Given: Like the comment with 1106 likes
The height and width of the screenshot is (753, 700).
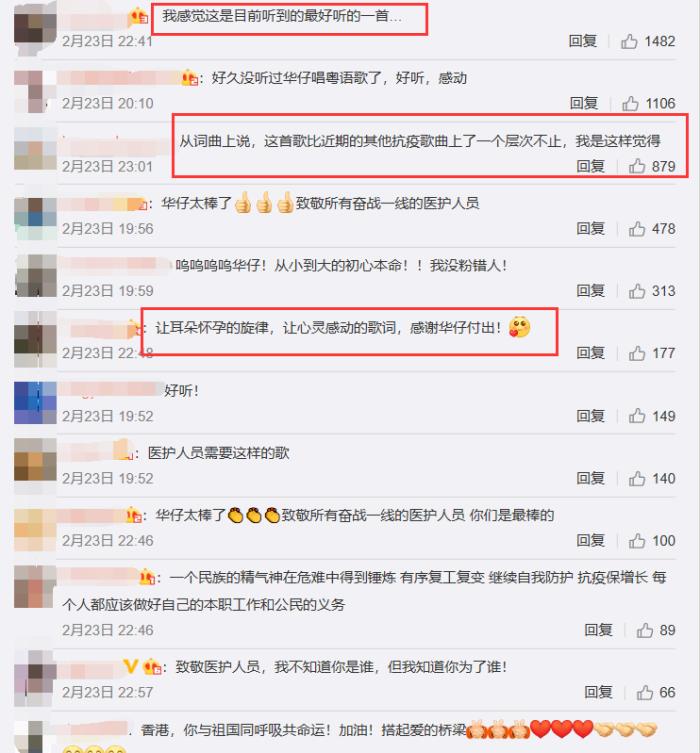Looking at the screenshot, I should pyautogui.click(x=630, y=103).
